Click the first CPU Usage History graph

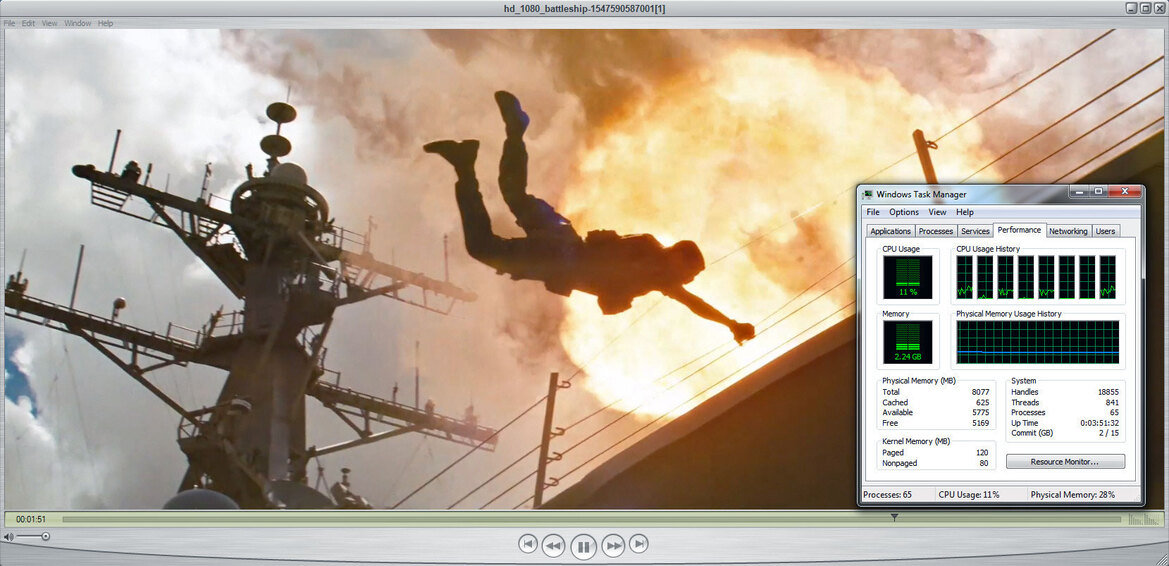coord(965,277)
